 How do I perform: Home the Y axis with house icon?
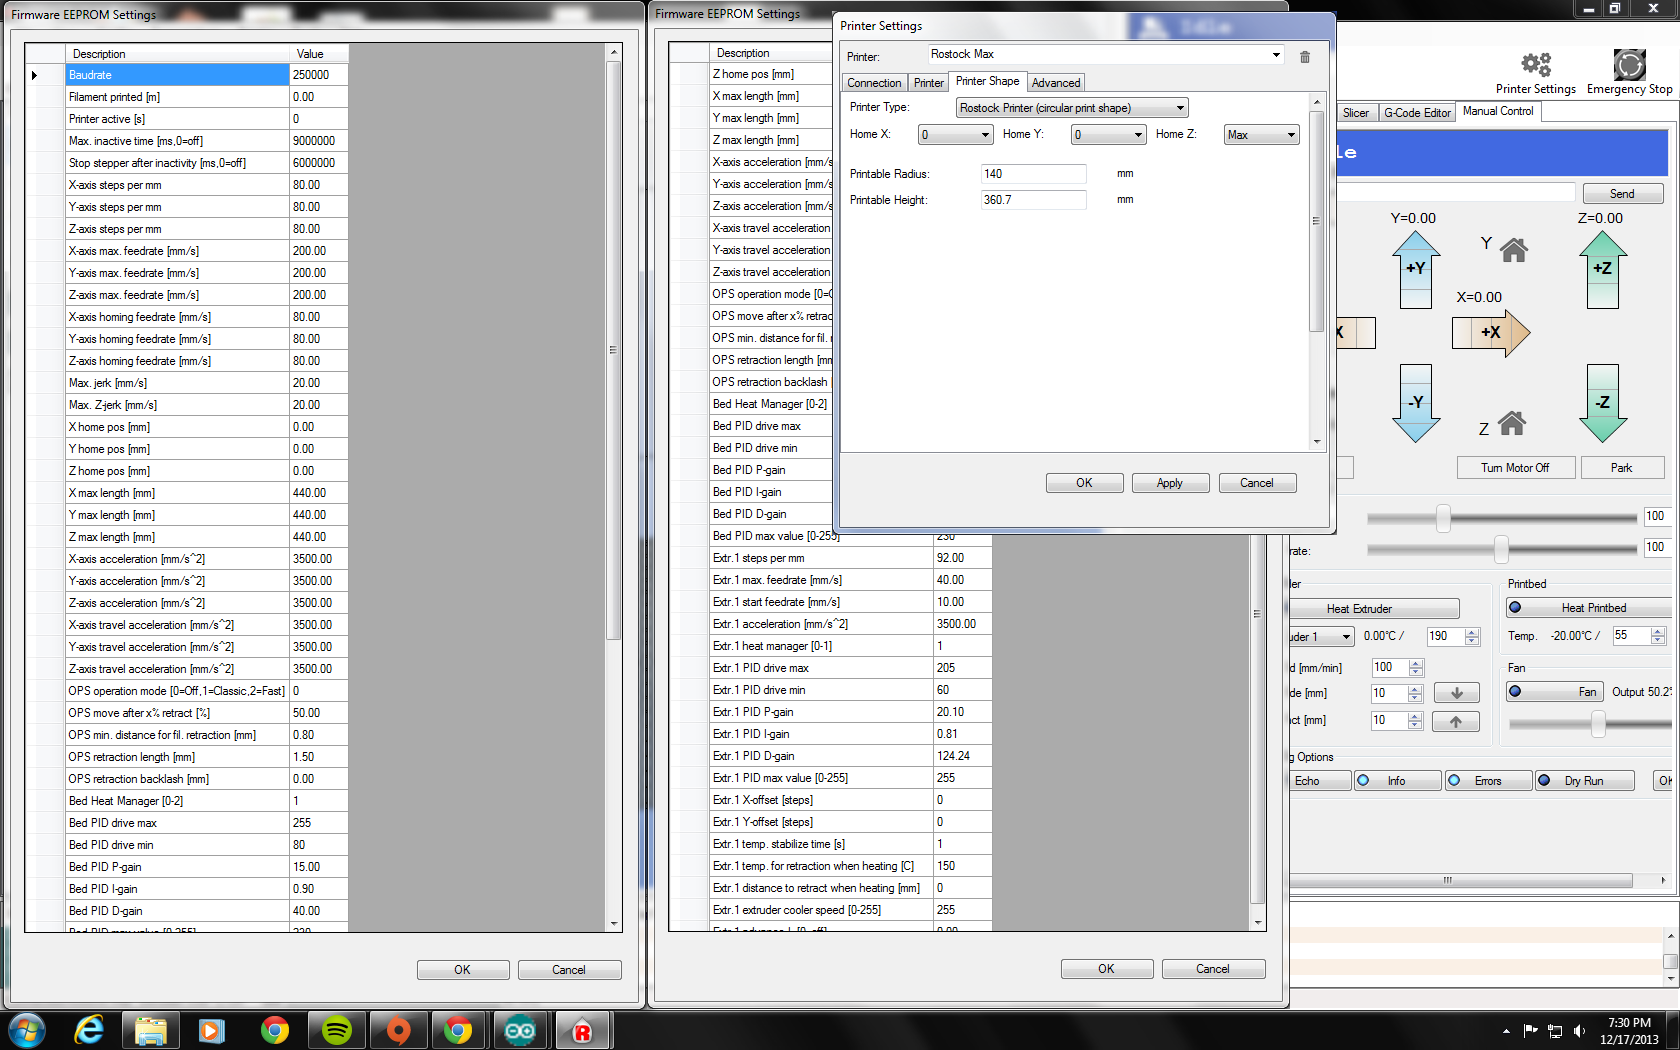(x=1513, y=250)
